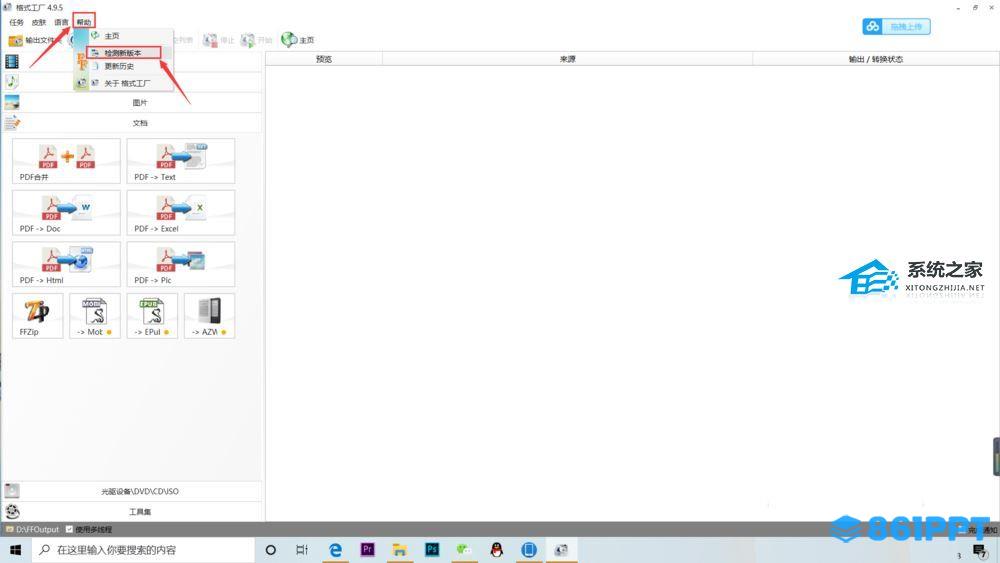Open Adobe Premiere from the taskbar
The height and width of the screenshot is (563, 1000).
pyautogui.click(x=367, y=550)
